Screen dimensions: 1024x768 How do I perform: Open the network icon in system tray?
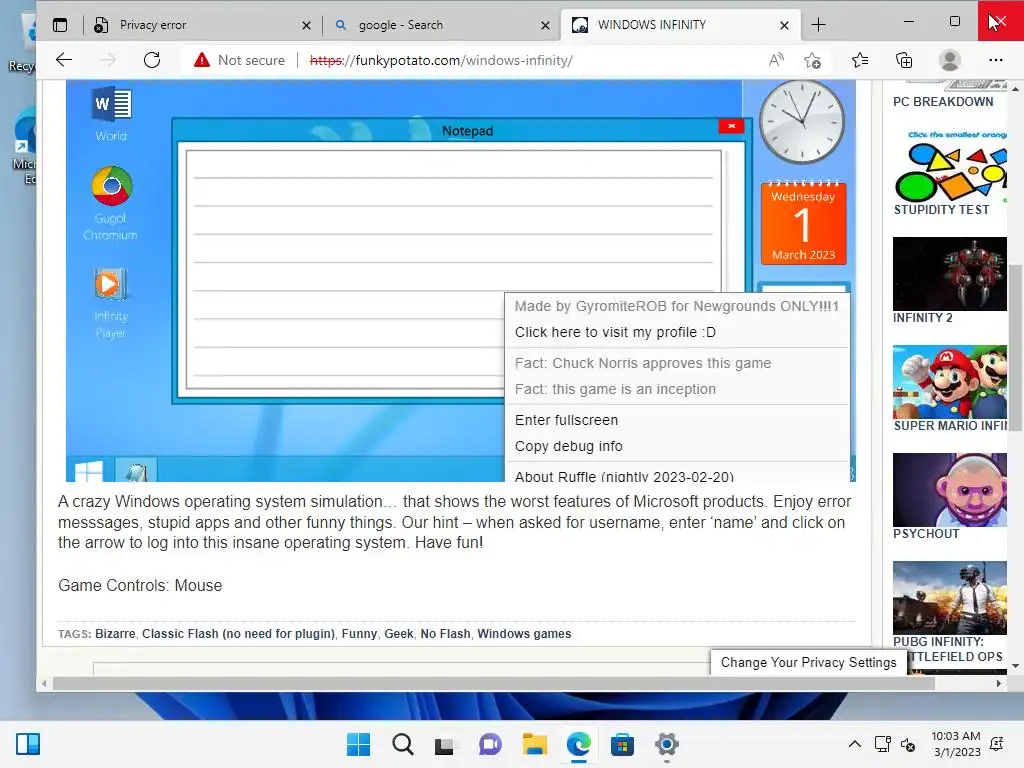coord(882,744)
